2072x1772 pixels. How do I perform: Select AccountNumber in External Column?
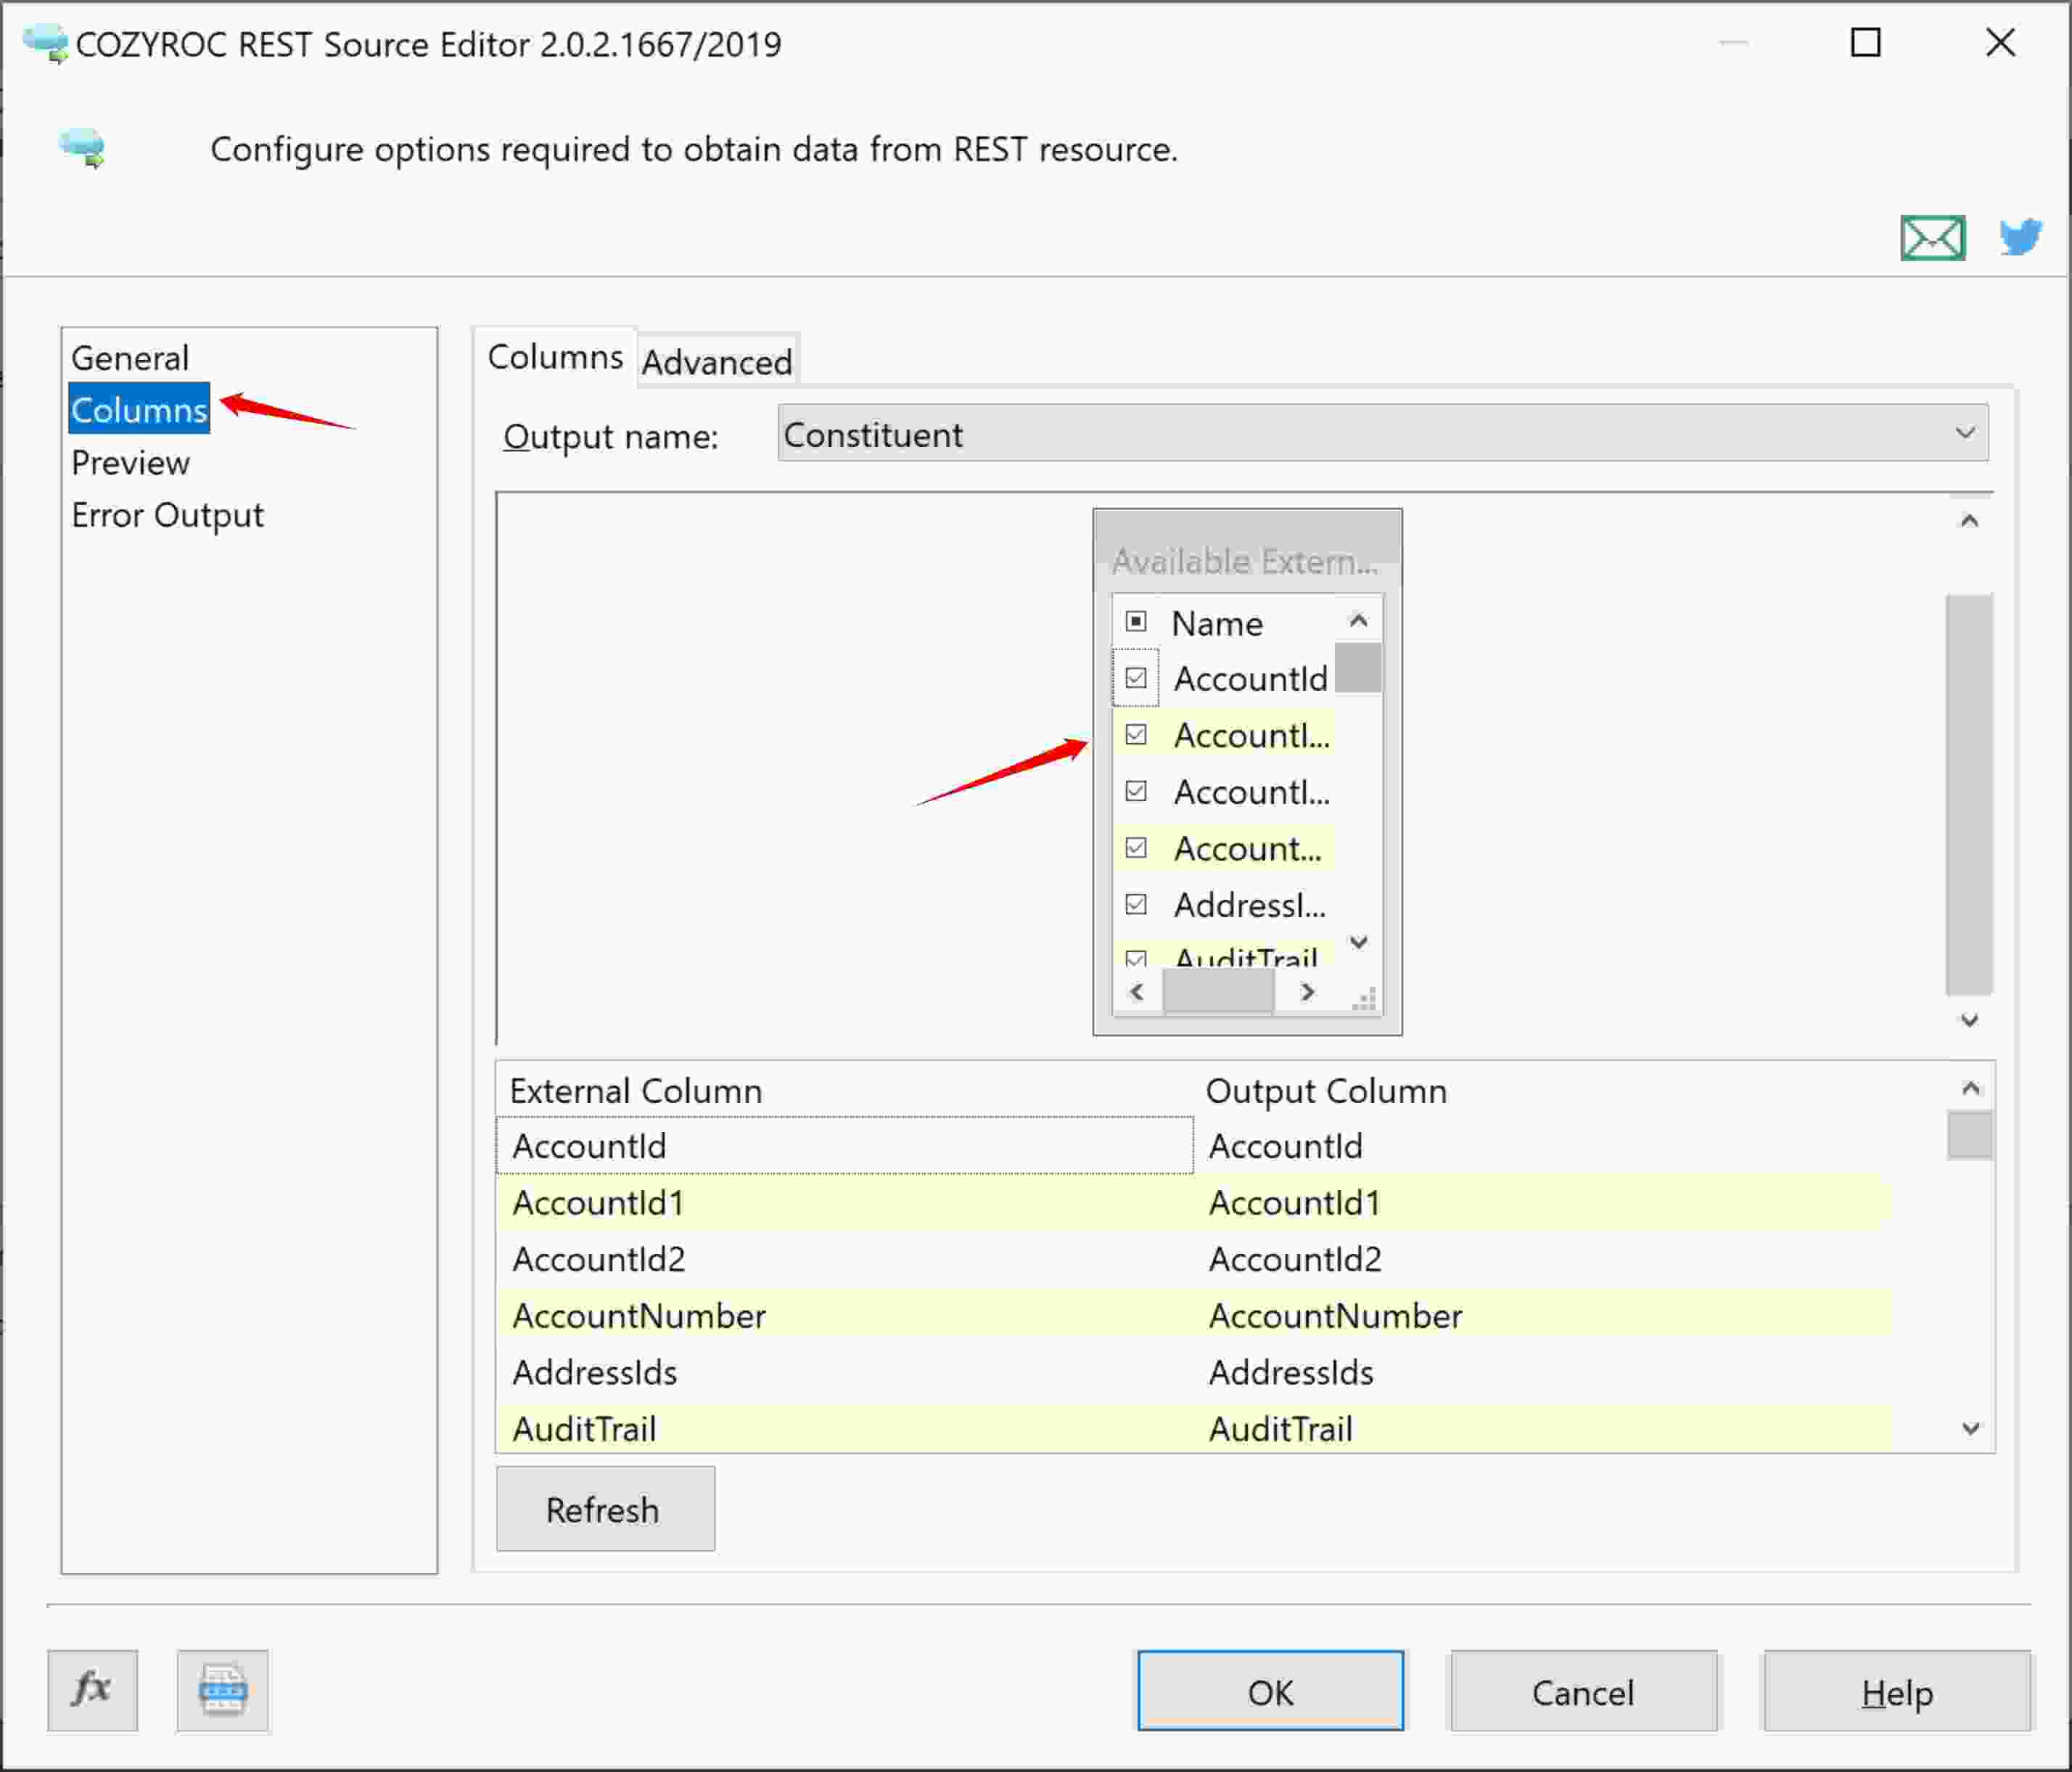pyautogui.click(x=845, y=1315)
